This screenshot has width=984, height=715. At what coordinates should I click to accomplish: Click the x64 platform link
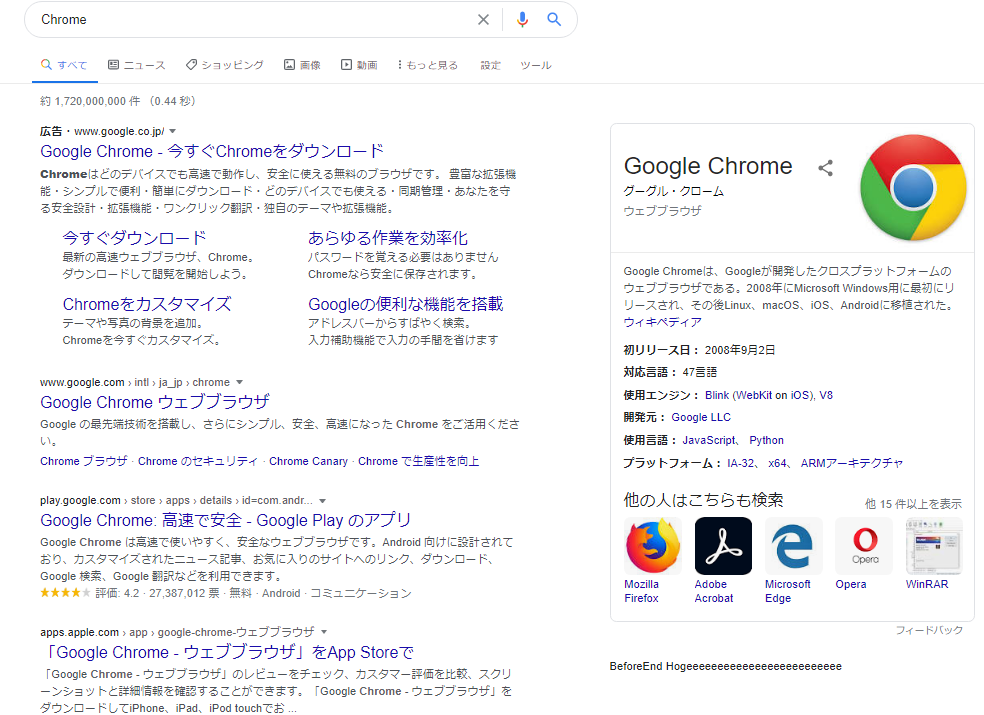click(x=777, y=463)
